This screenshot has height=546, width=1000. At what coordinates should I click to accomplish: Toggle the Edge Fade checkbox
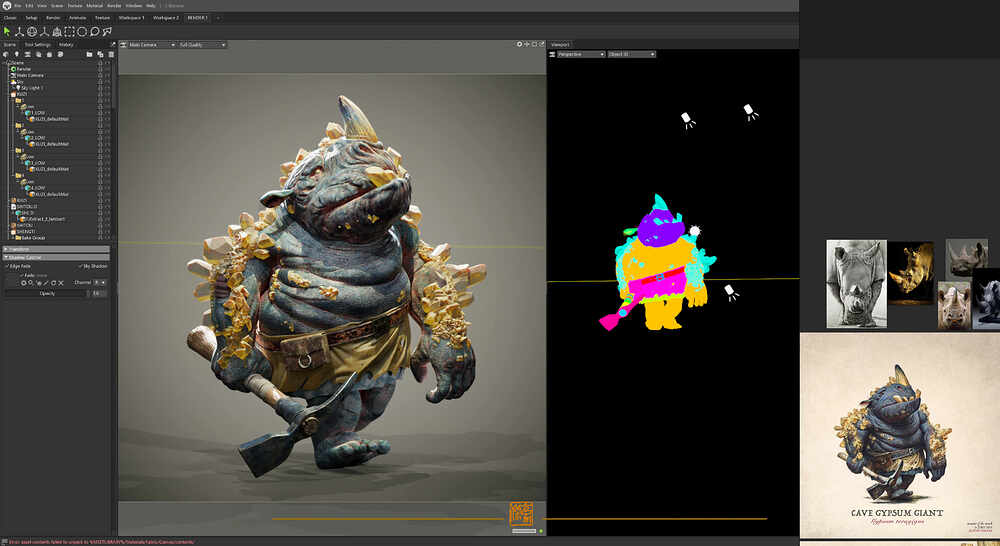click(7, 266)
